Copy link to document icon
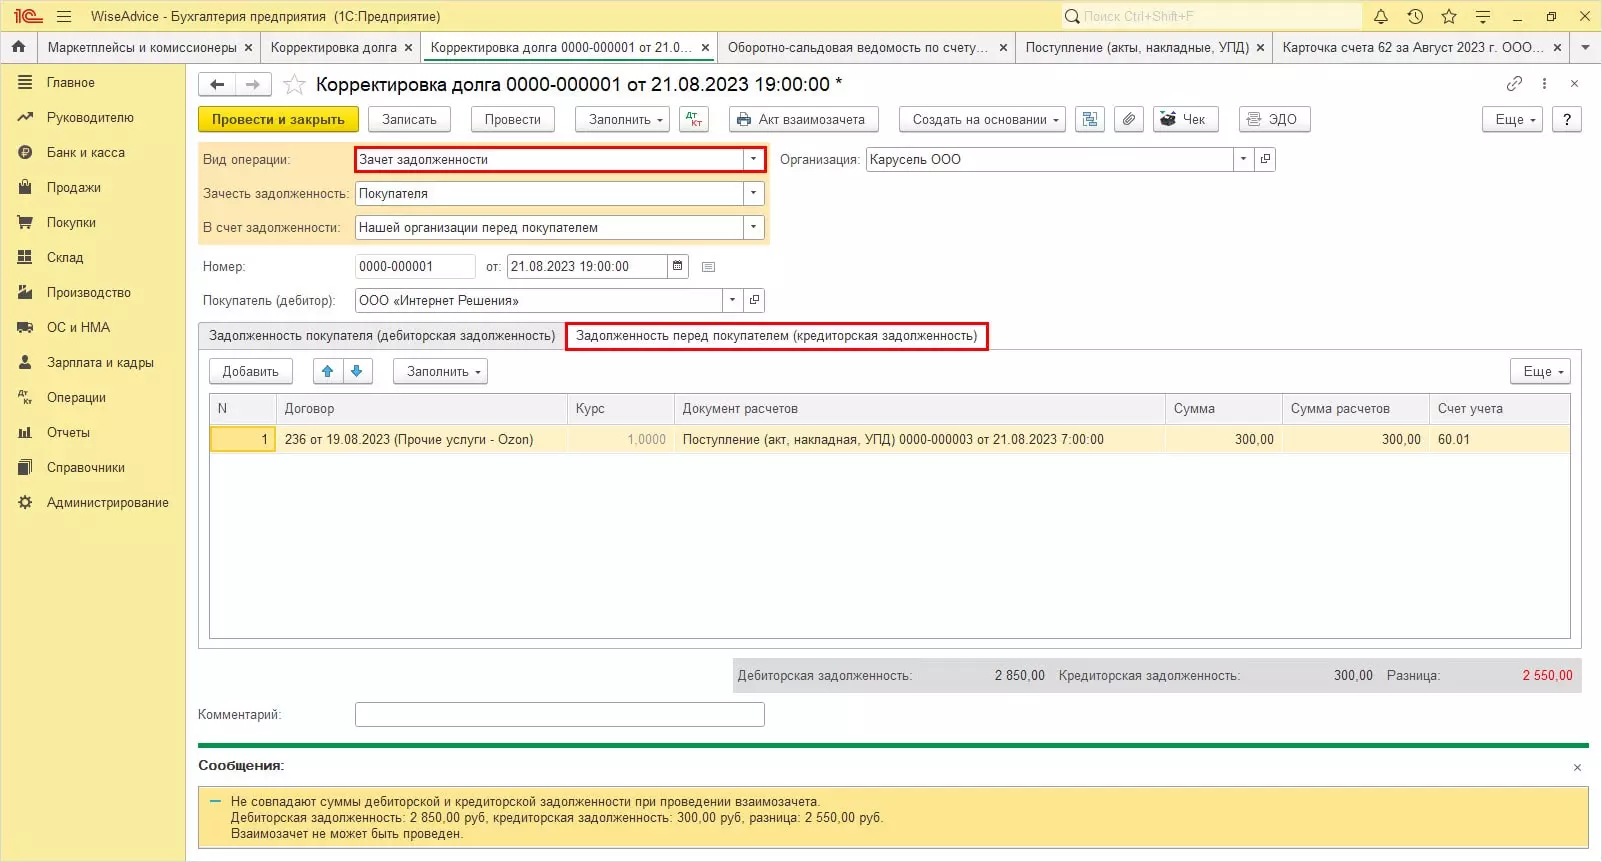The width and height of the screenshot is (1602, 862). tap(1514, 84)
